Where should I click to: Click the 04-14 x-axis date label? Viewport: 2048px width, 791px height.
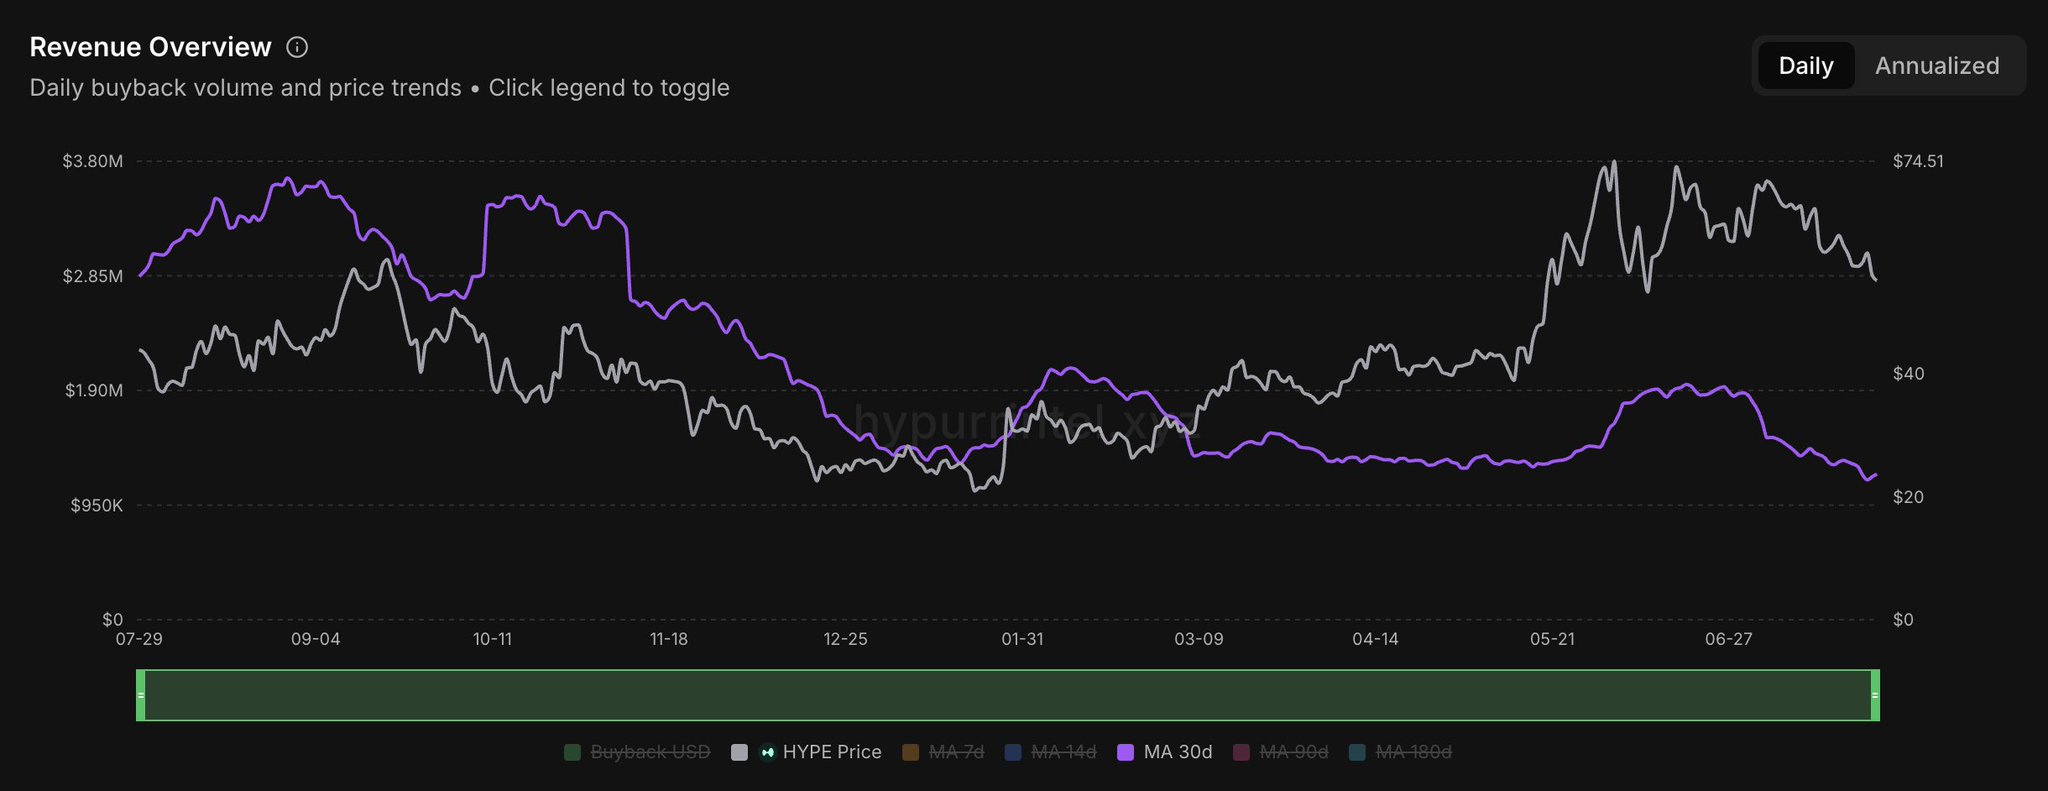point(1376,639)
